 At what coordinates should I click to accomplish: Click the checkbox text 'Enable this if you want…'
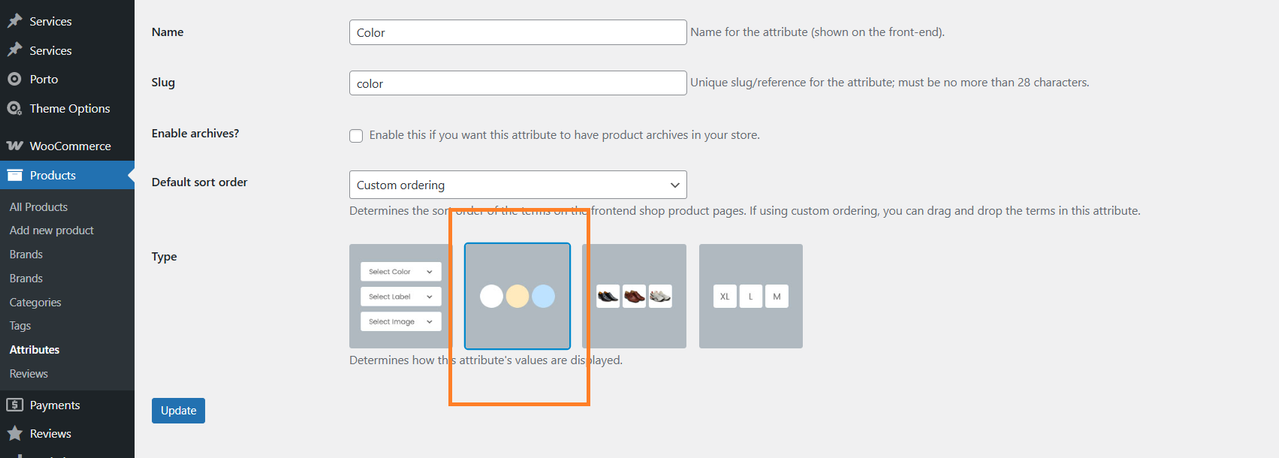click(564, 135)
